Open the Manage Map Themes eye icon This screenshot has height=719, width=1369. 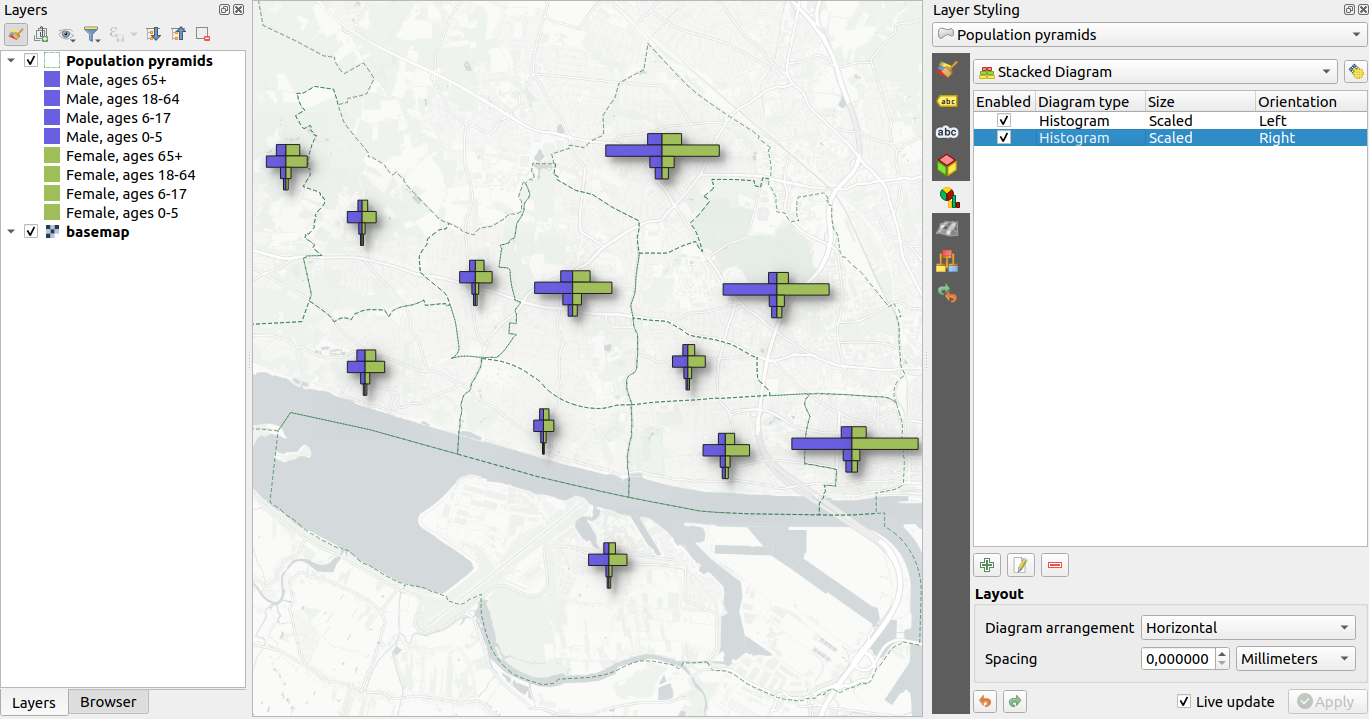coord(66,33)
